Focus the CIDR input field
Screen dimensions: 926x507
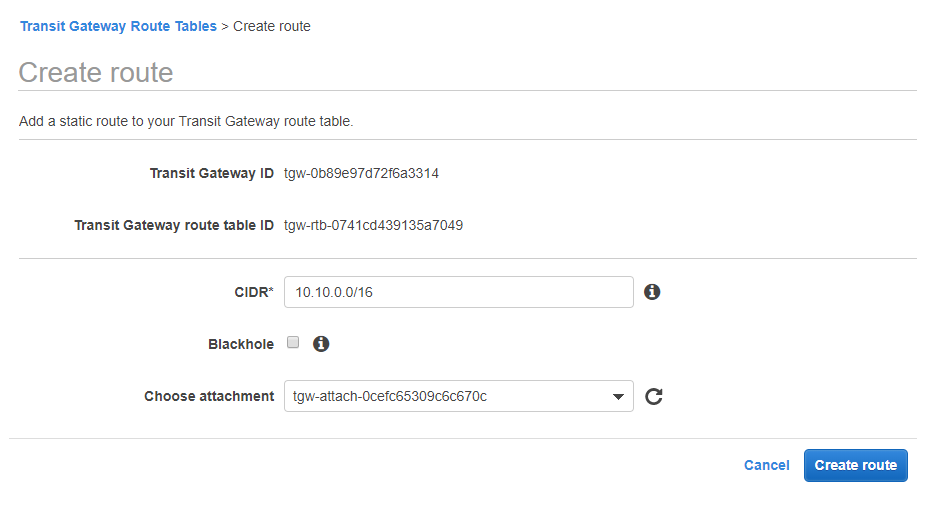click(458, 292)
